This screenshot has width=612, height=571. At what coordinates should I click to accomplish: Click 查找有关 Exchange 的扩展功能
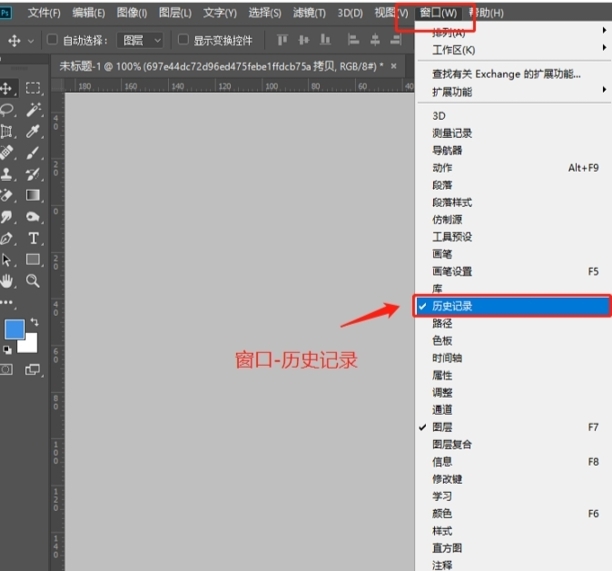tap(506, 74)
